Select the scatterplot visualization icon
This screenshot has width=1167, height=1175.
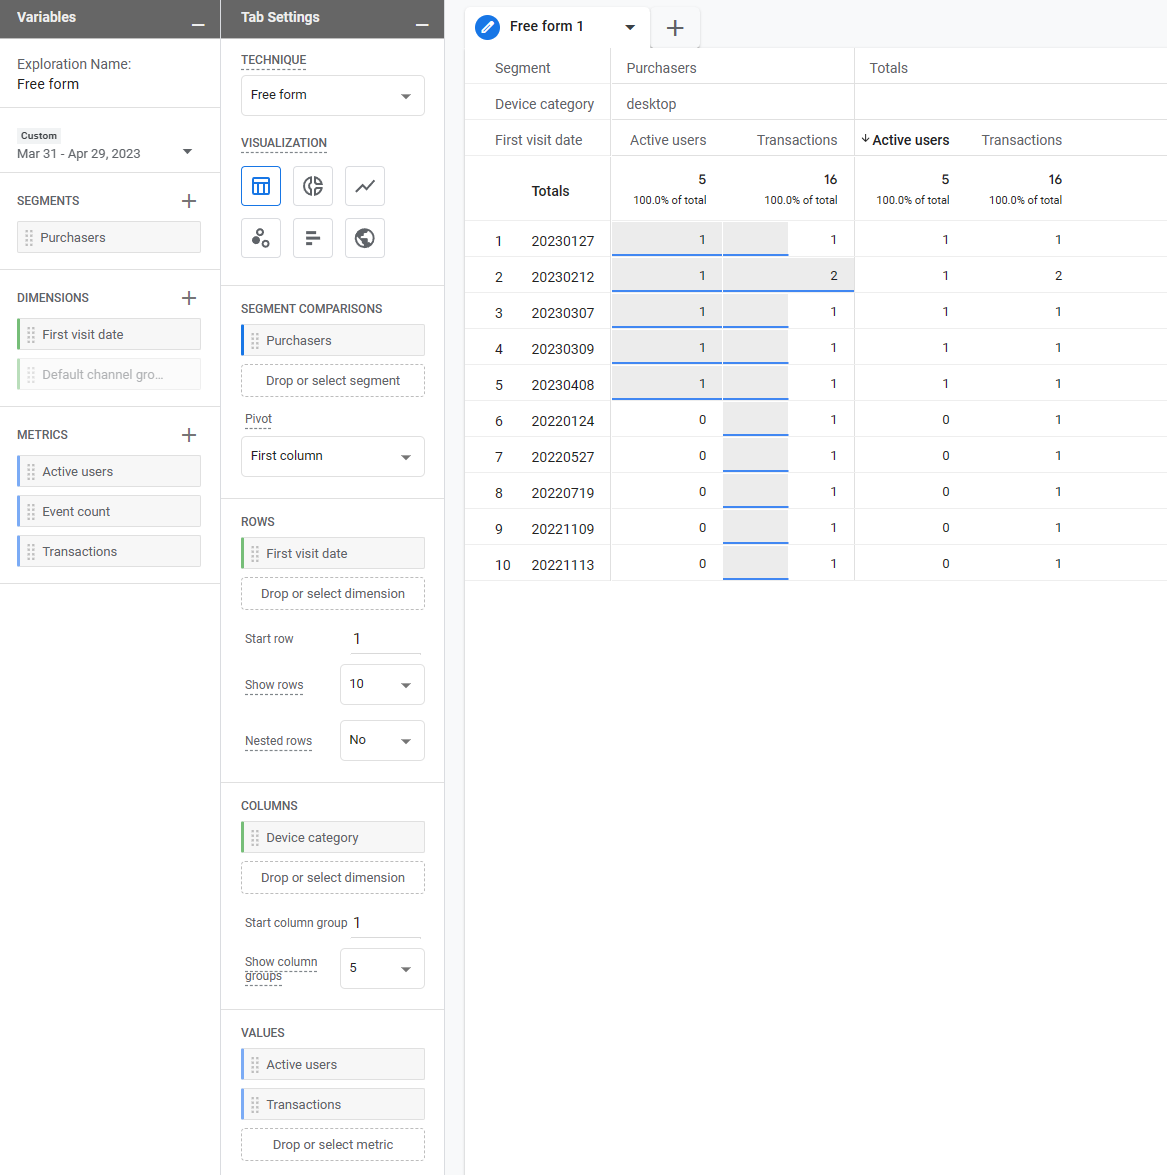[x=261, y=238]
